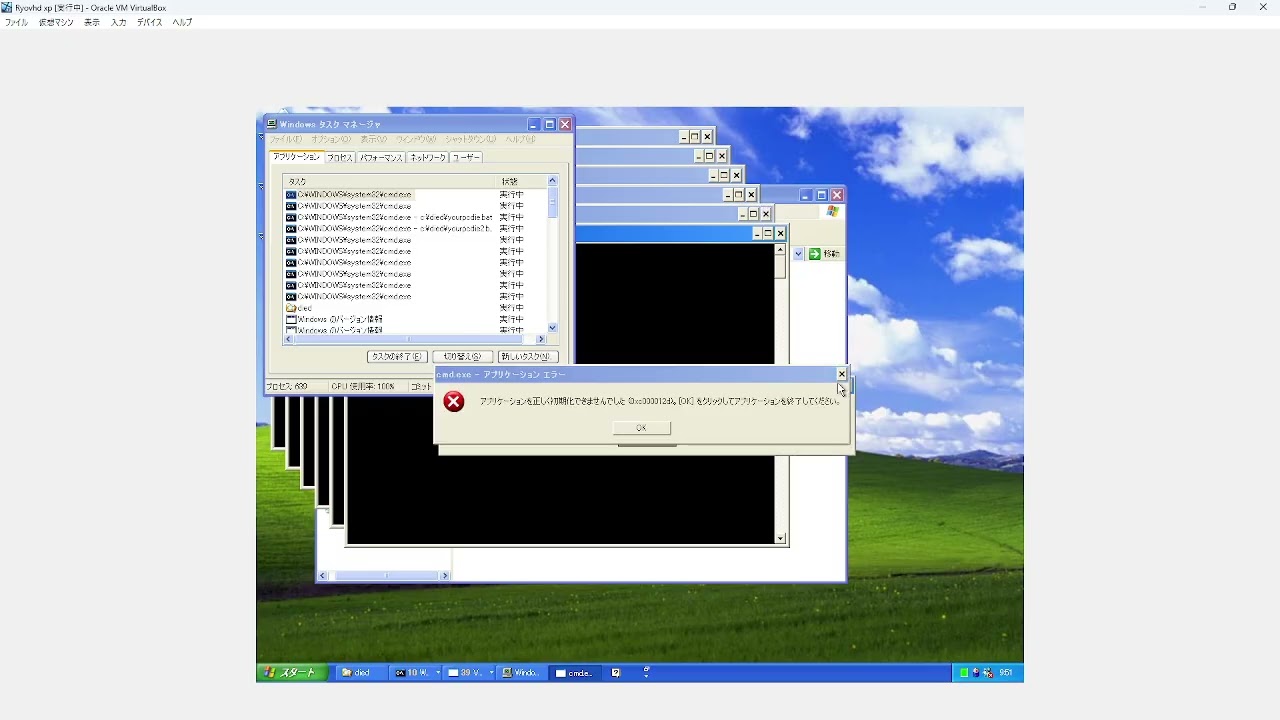Click the cmd window scroll up arrow
Image resolution: width=1280 pixels, height=720 pixels.
pyautogui.click(x=781, y=249)
